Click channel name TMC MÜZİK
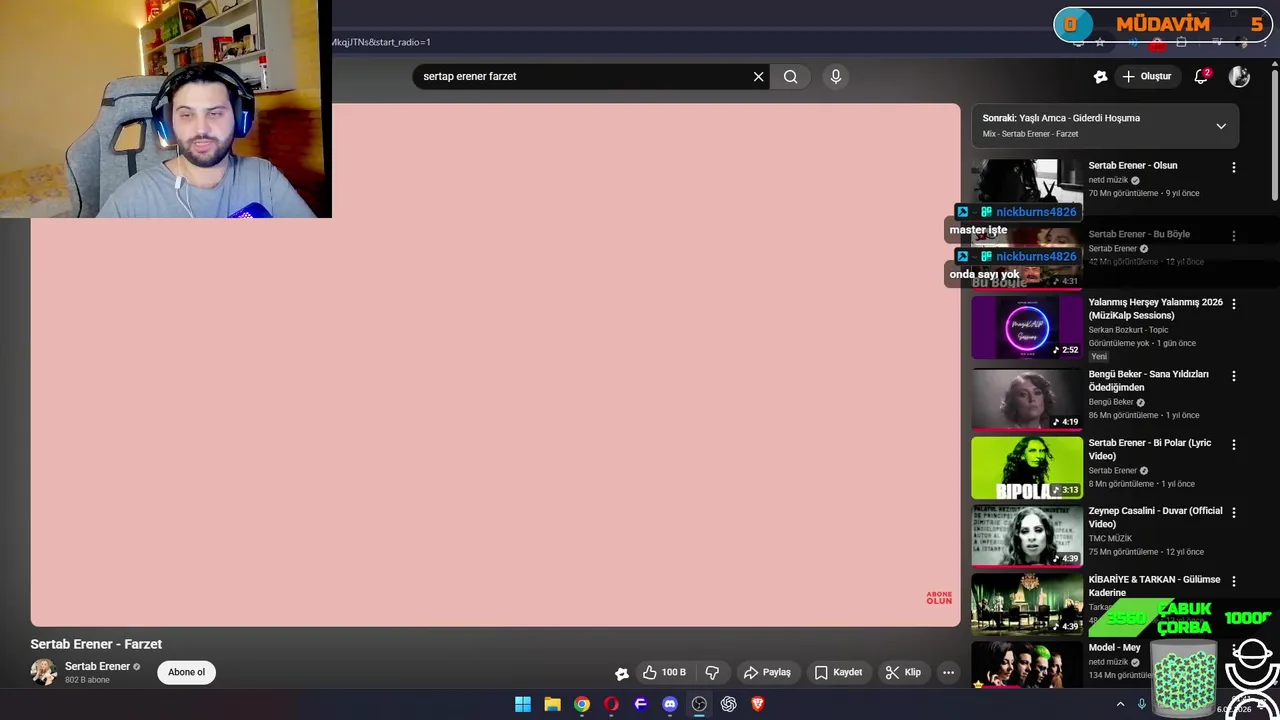The width and height of the screenshot is (1280, 720). (1110, 538)
